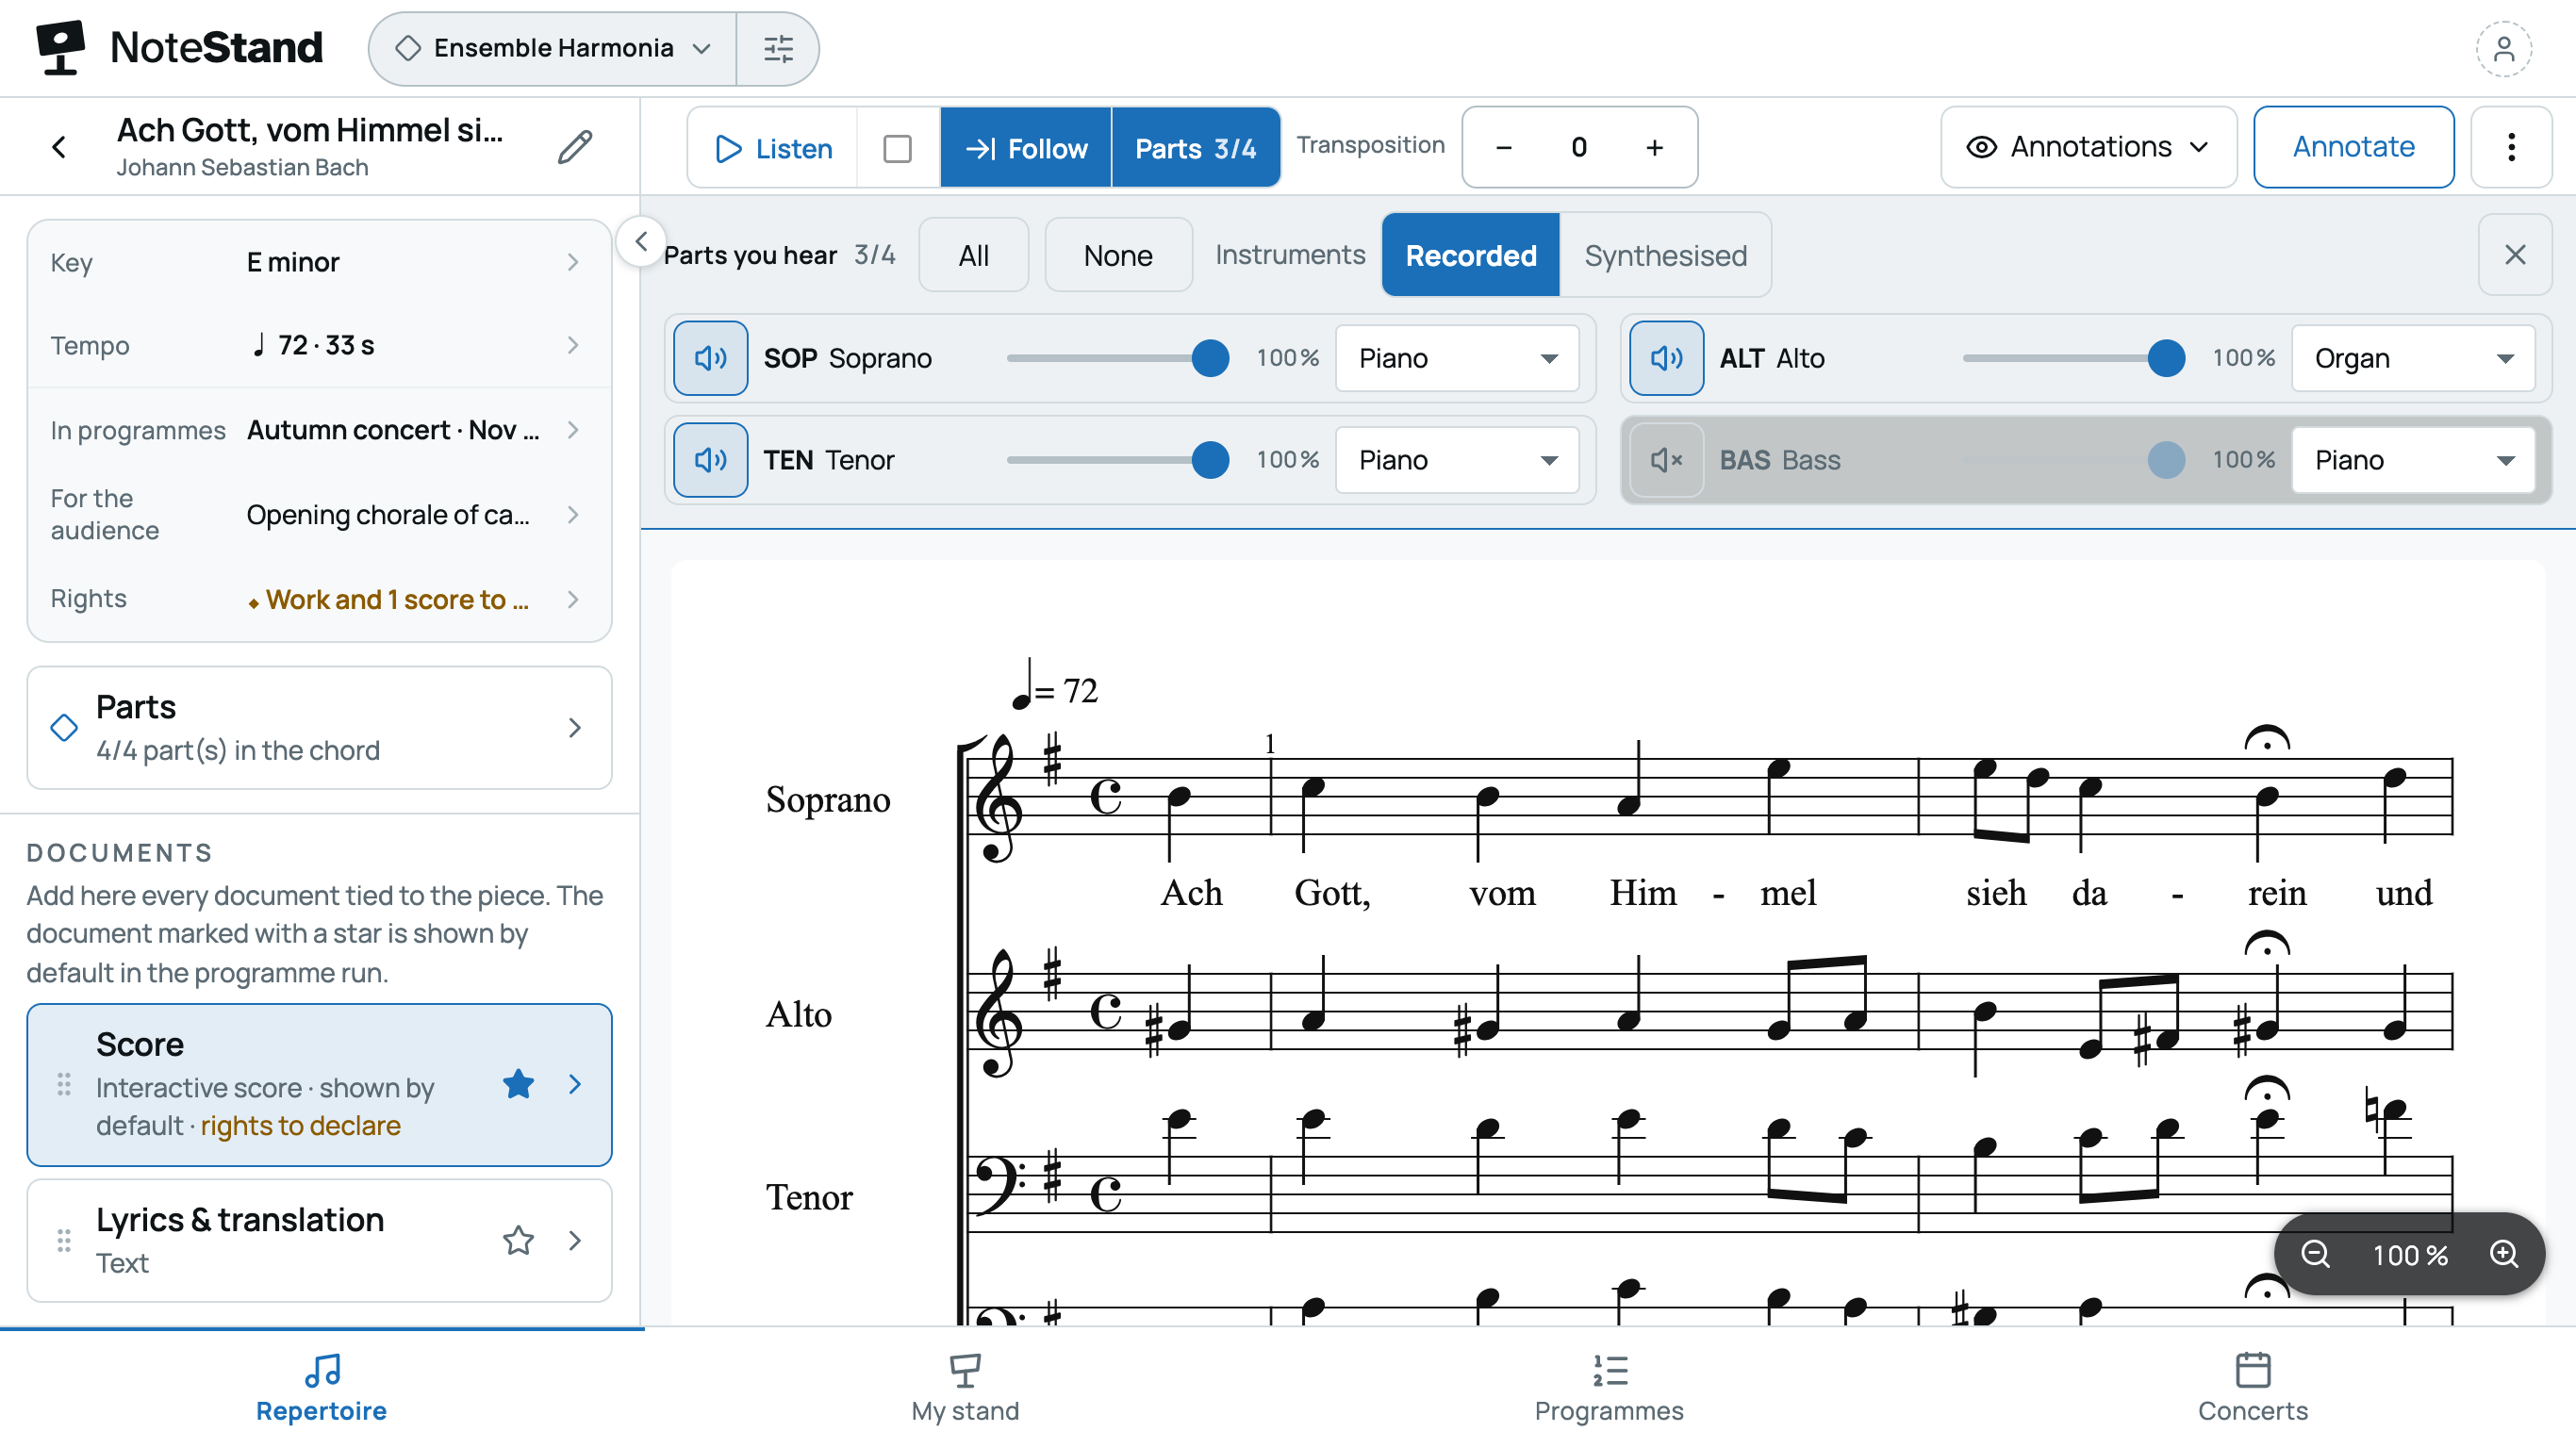
Task: Adjust the Alto volume slider
Action: coord(2074,358)
